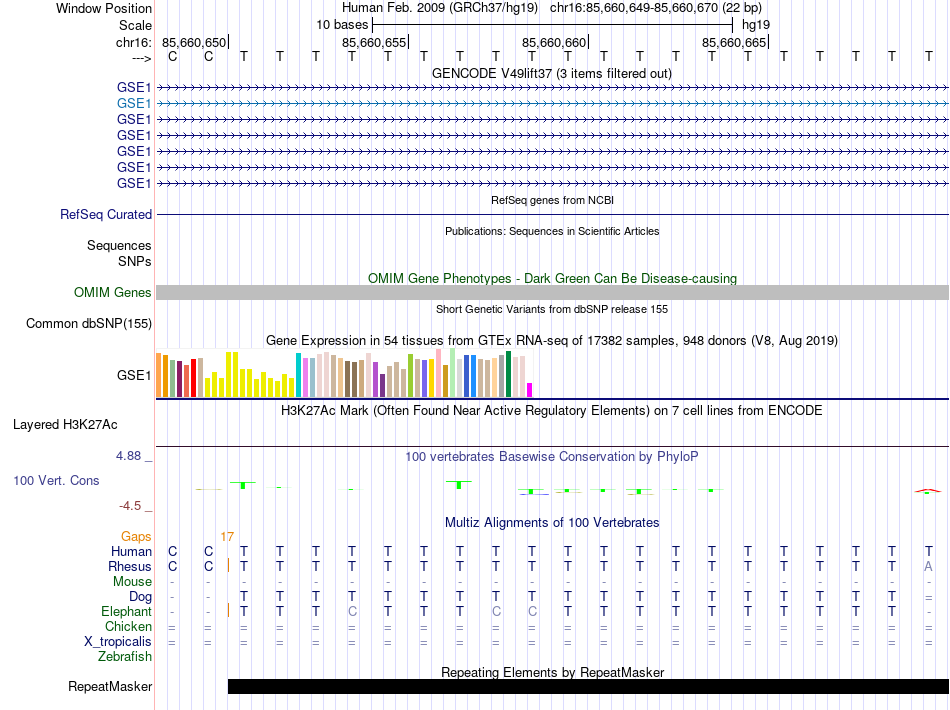This screenshot has height=710, width=950.
Task: Open the Common dbSNP(155) track label
Action: point(89,323)
